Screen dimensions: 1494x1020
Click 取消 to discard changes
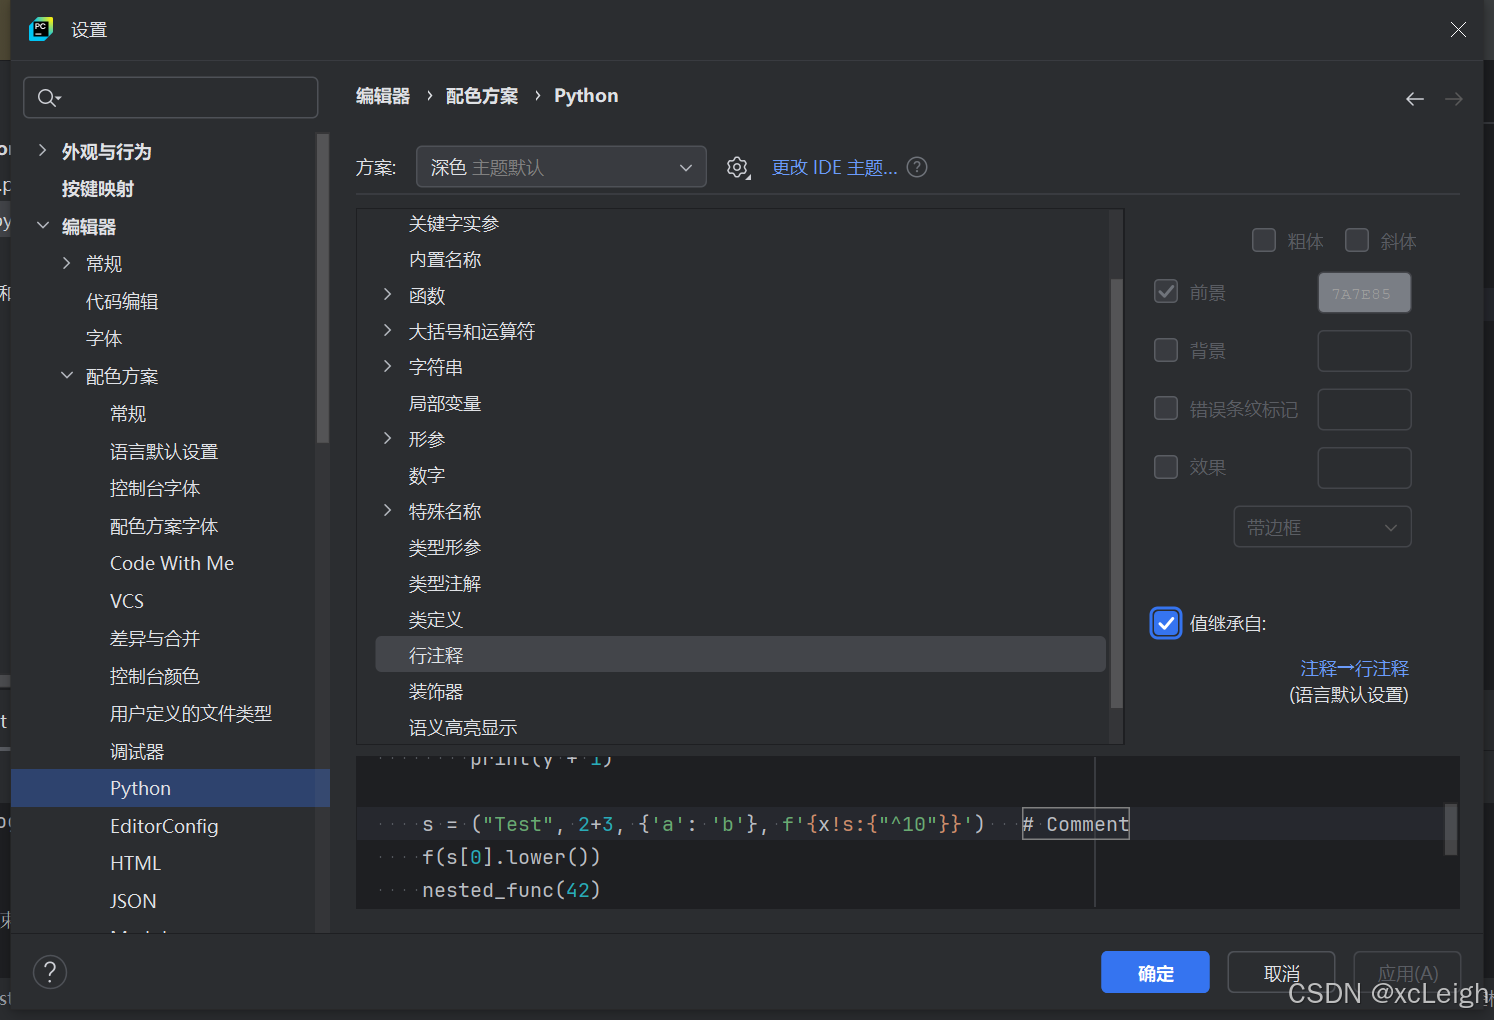[1281, 972]
